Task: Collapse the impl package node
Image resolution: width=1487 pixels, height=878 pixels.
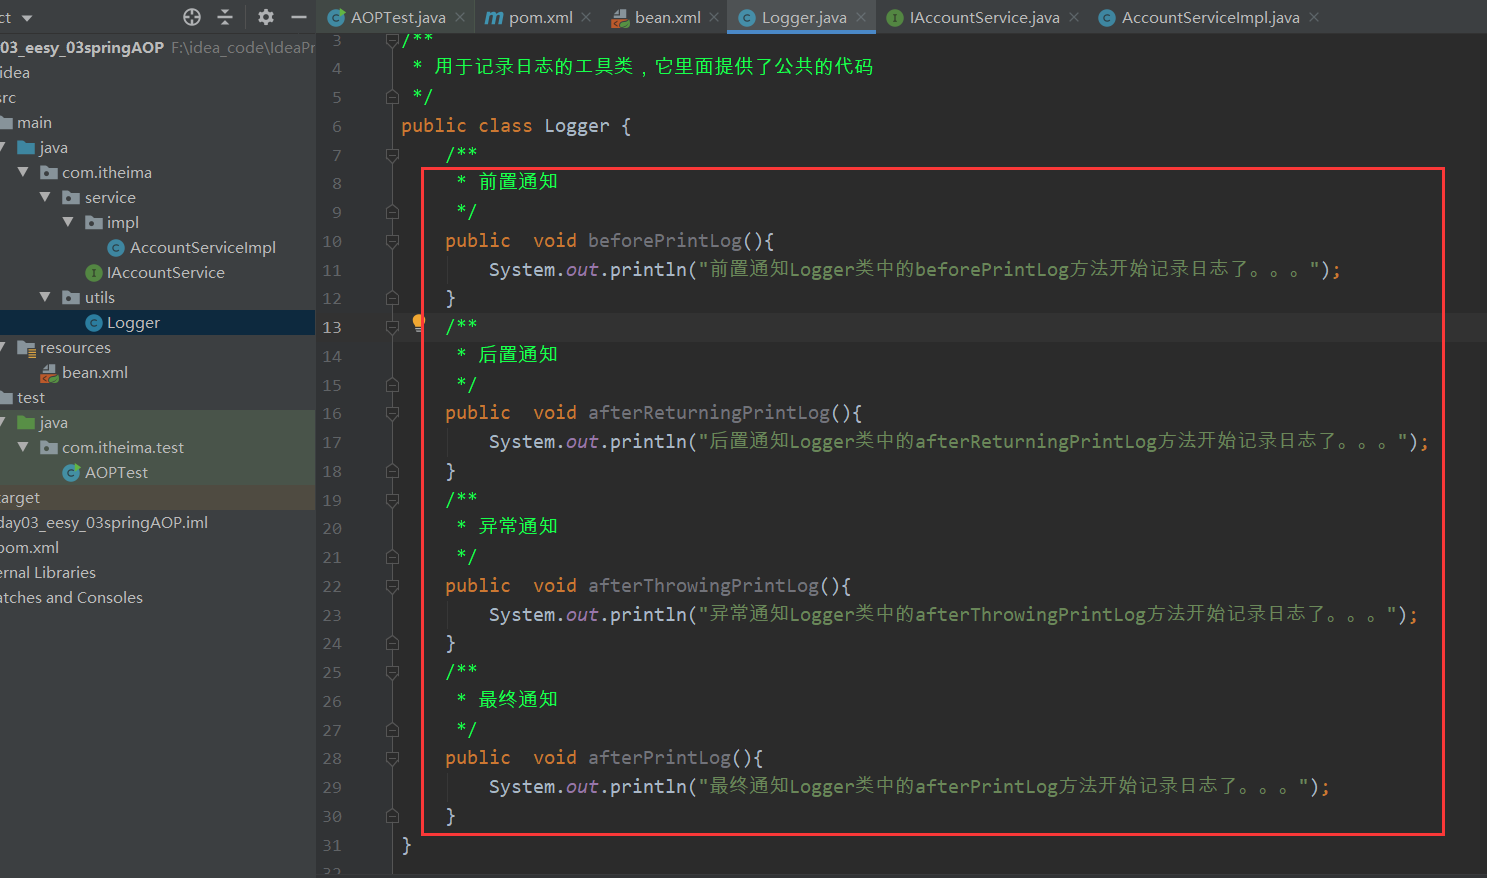Action: coord(68,222)
